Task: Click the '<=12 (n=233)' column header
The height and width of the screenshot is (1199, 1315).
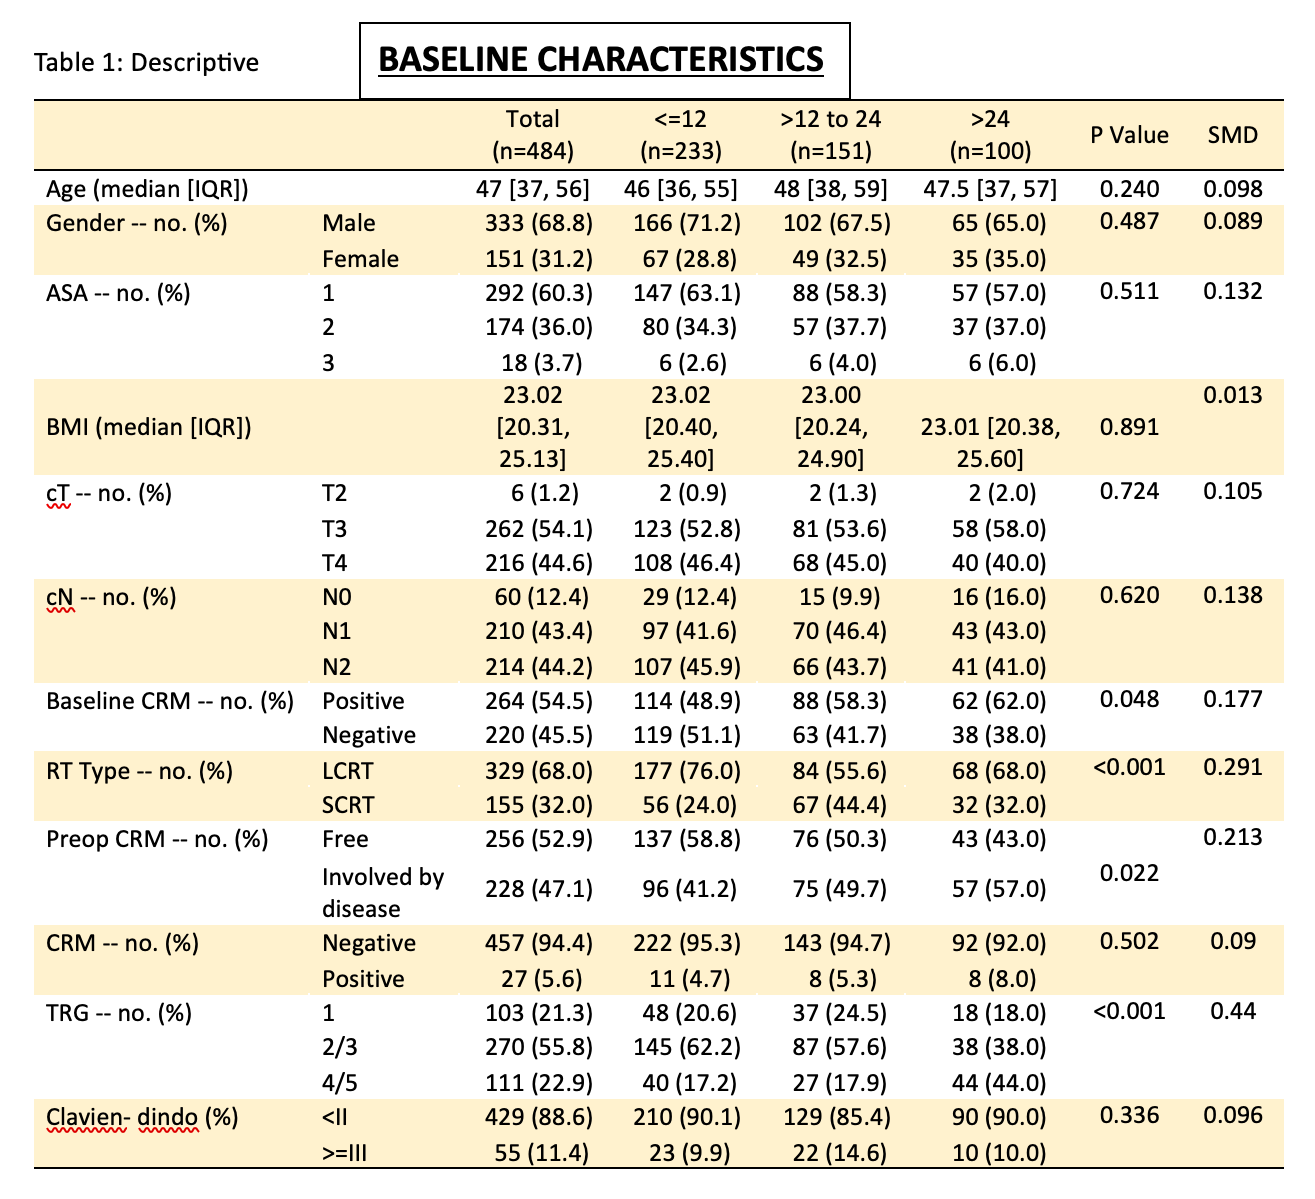Action: (x=680, y=135)
